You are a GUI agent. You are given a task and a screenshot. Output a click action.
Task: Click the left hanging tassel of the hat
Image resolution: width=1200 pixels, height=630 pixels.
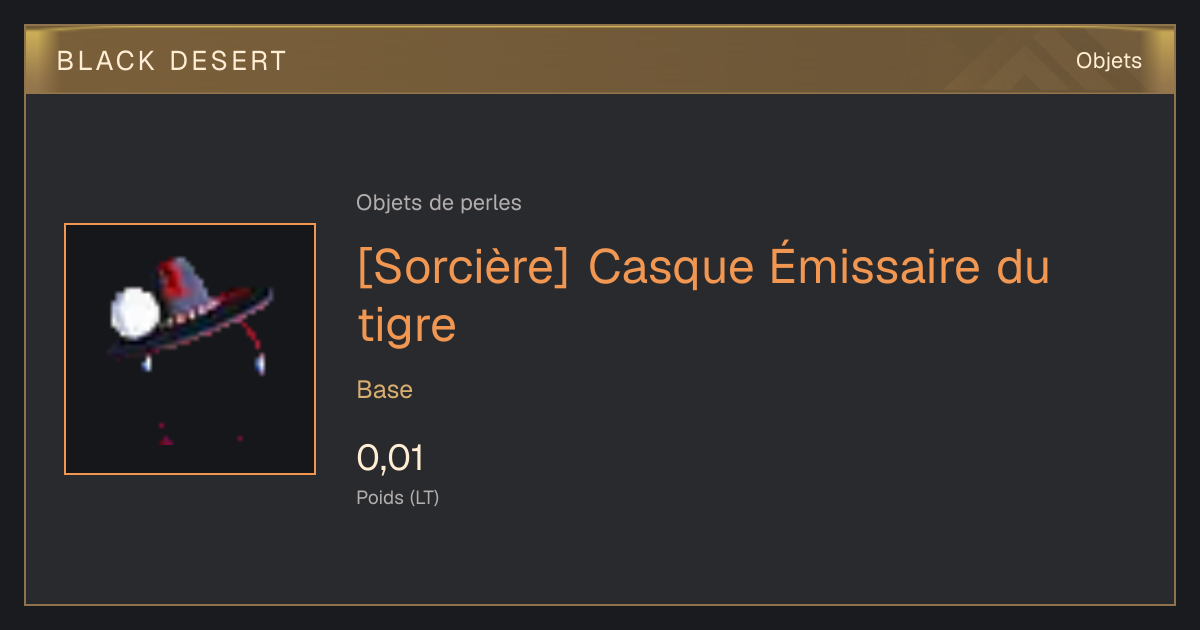point(147,364)
